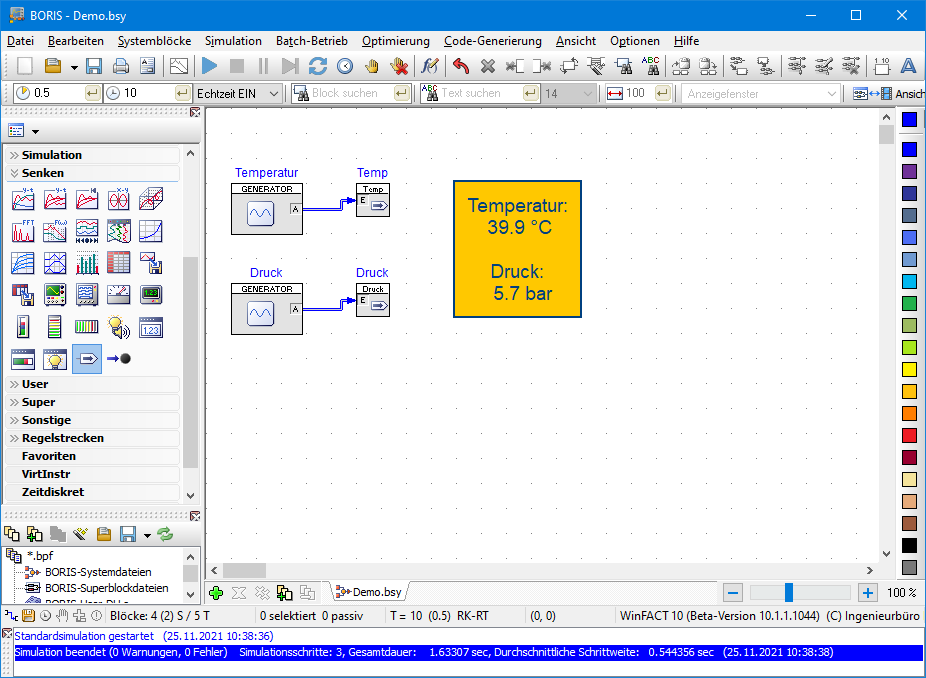This screenshot has width=926, height=678.
Task: Select the arrow-to-black-dot terminator block icon
Action: 119,358
